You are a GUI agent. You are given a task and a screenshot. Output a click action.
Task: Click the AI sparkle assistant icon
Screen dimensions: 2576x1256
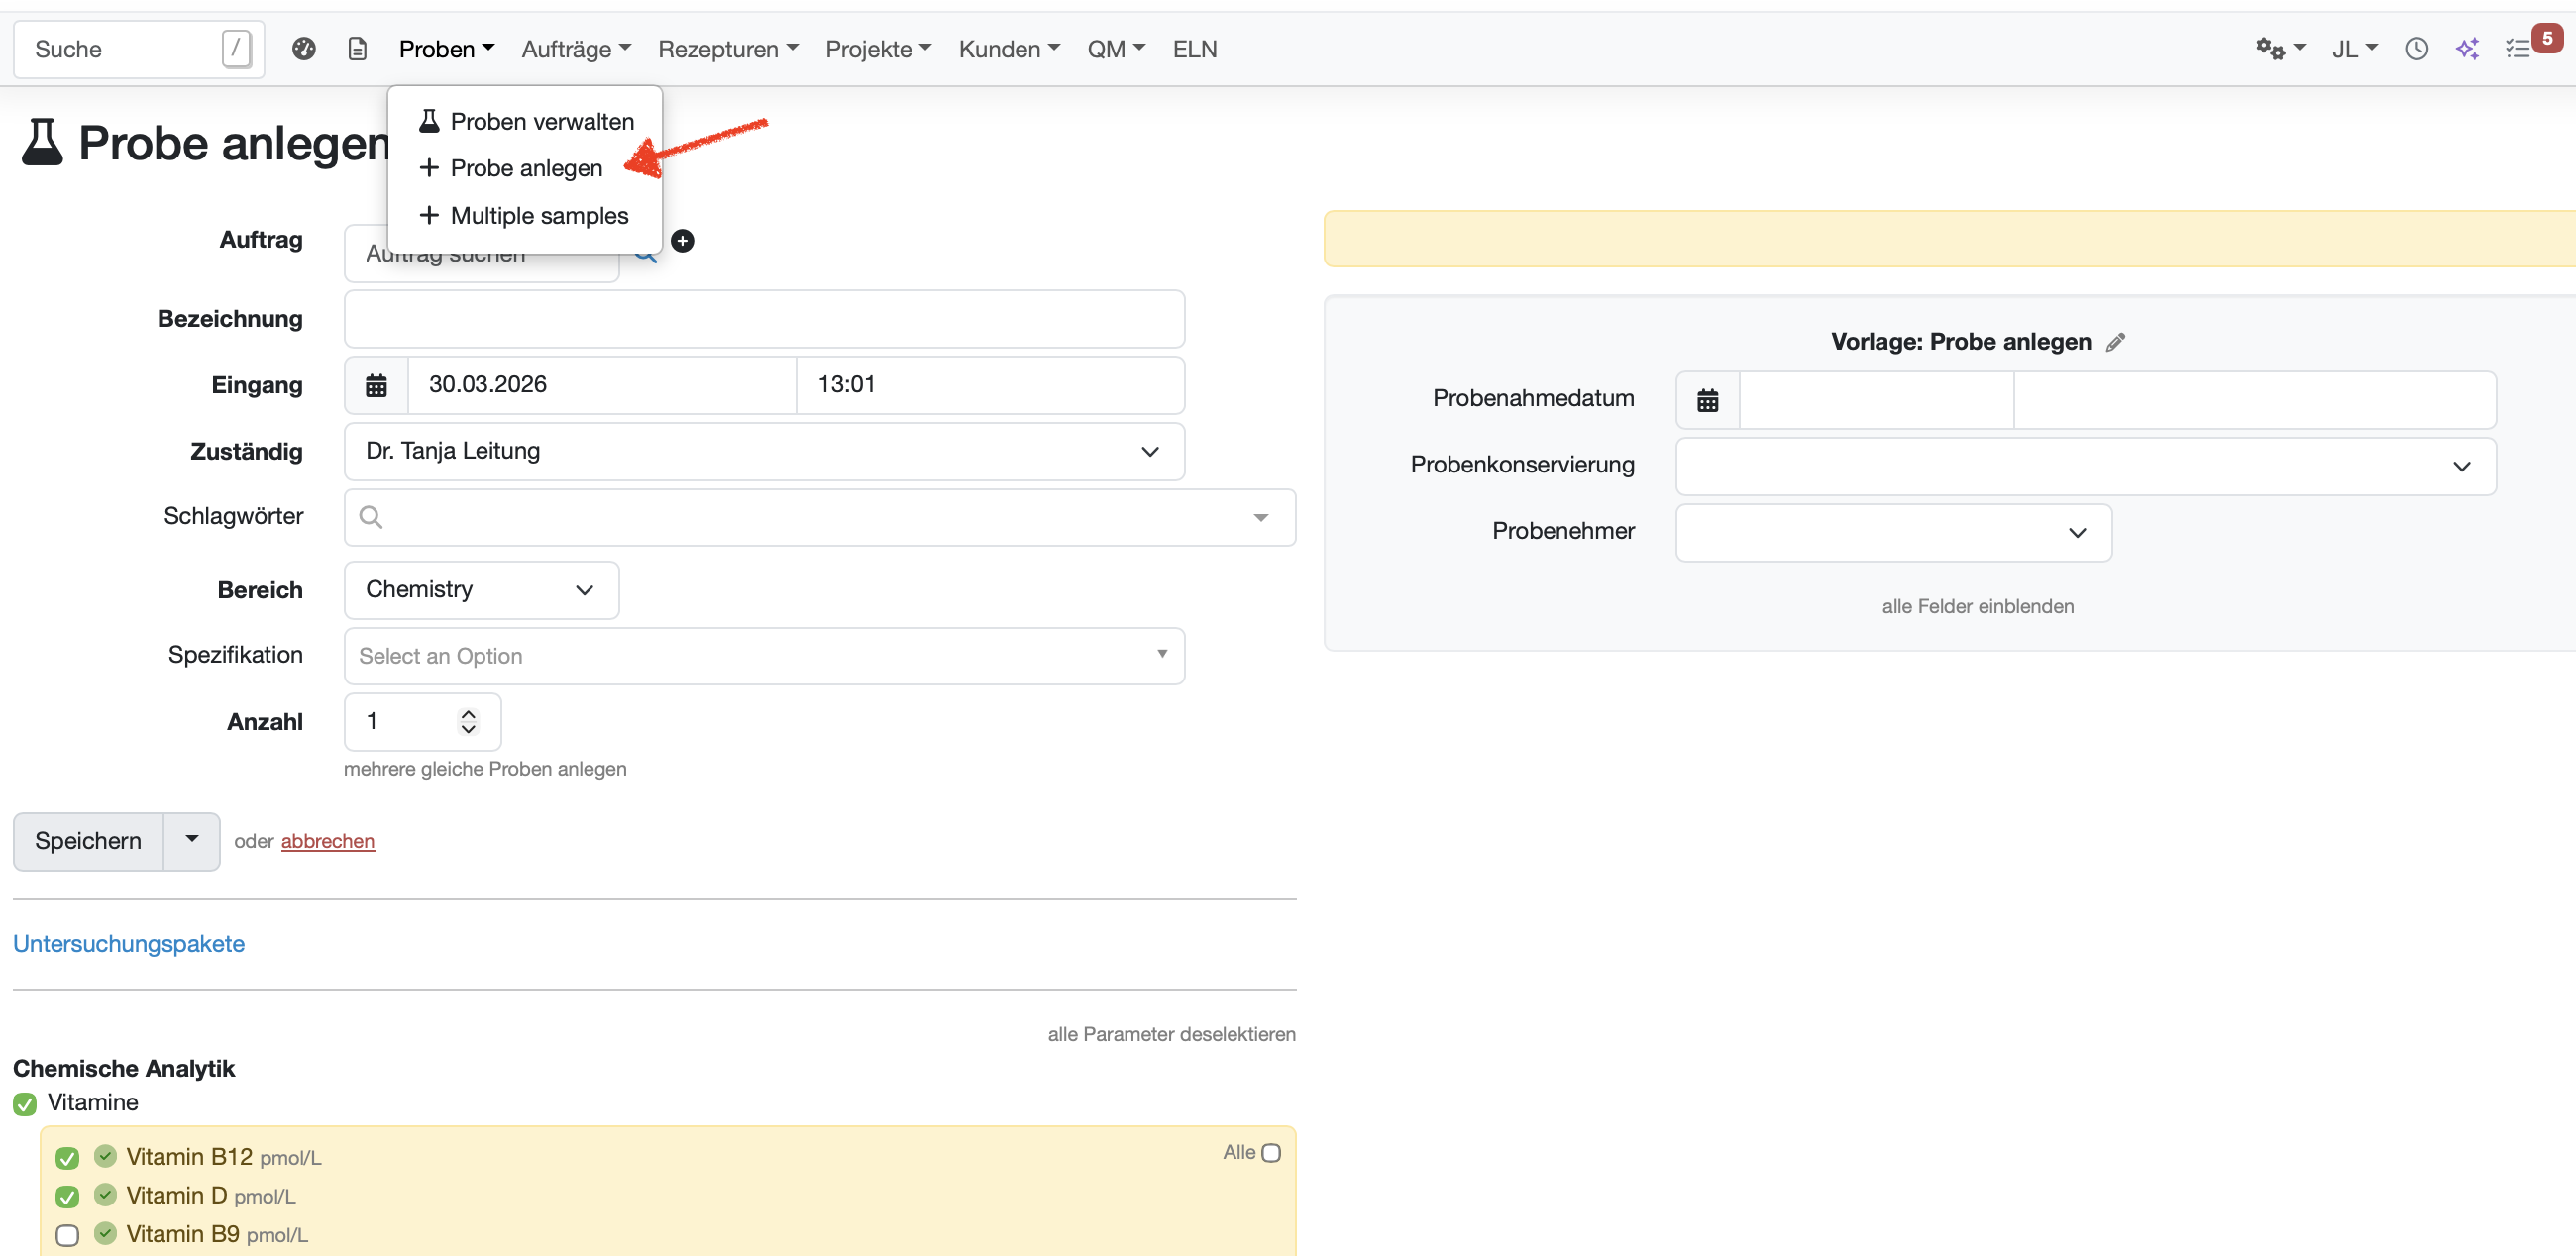tap(2467, 49)
